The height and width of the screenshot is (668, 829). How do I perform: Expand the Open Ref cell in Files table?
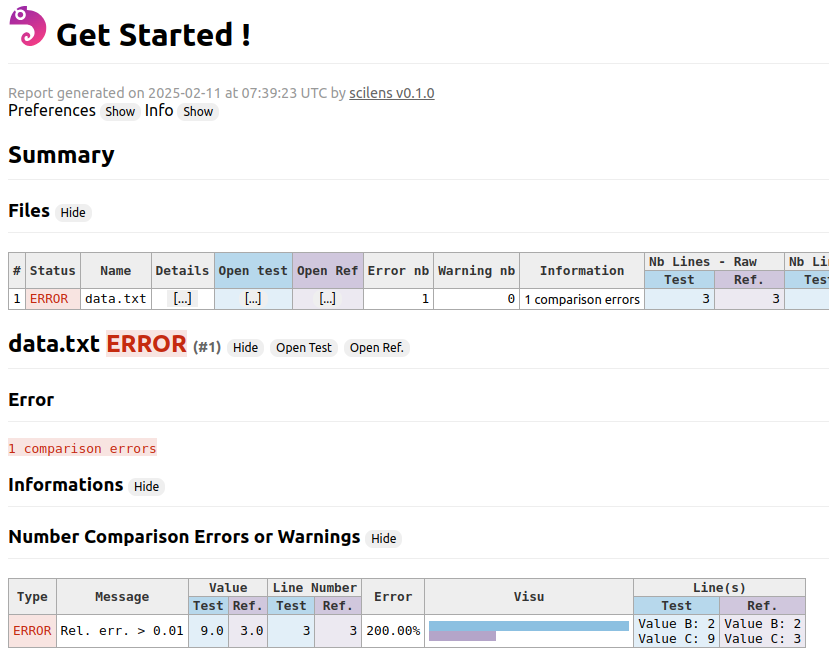coord(327,298)
